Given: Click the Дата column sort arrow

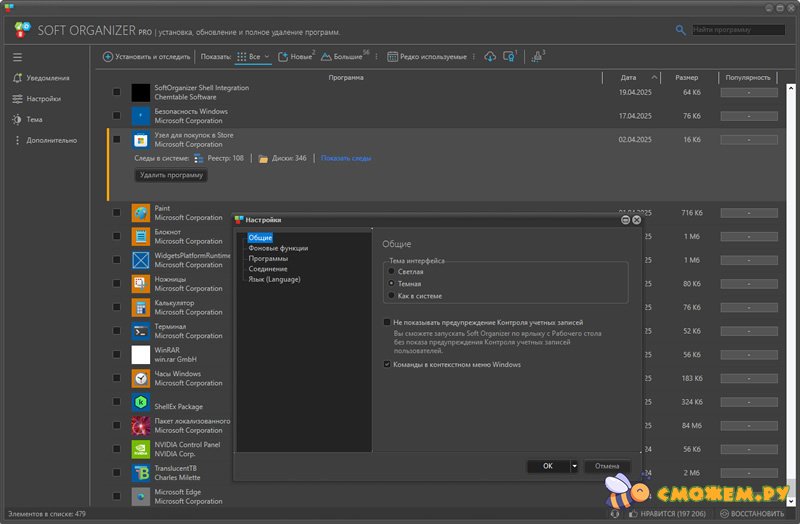Looking at the screenshot, I should click(654, 77).
